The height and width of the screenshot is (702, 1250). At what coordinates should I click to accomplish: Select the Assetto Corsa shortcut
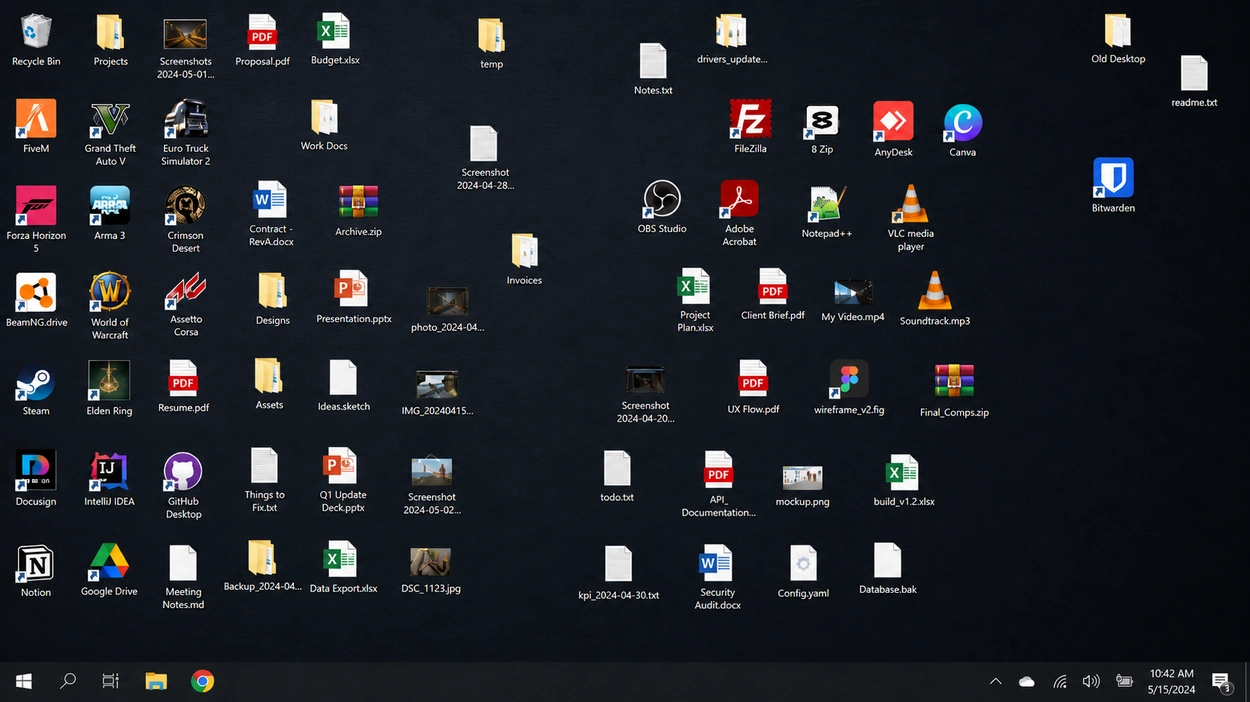185,291
